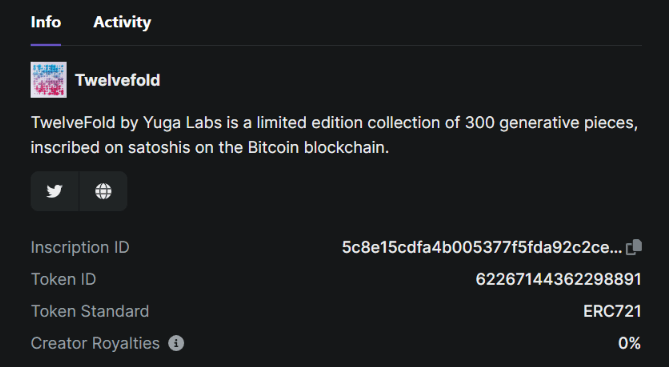This screenshot has width=669, height=367.
Task: Click the phrase 300 generative pieces
Action: [551, 123]
